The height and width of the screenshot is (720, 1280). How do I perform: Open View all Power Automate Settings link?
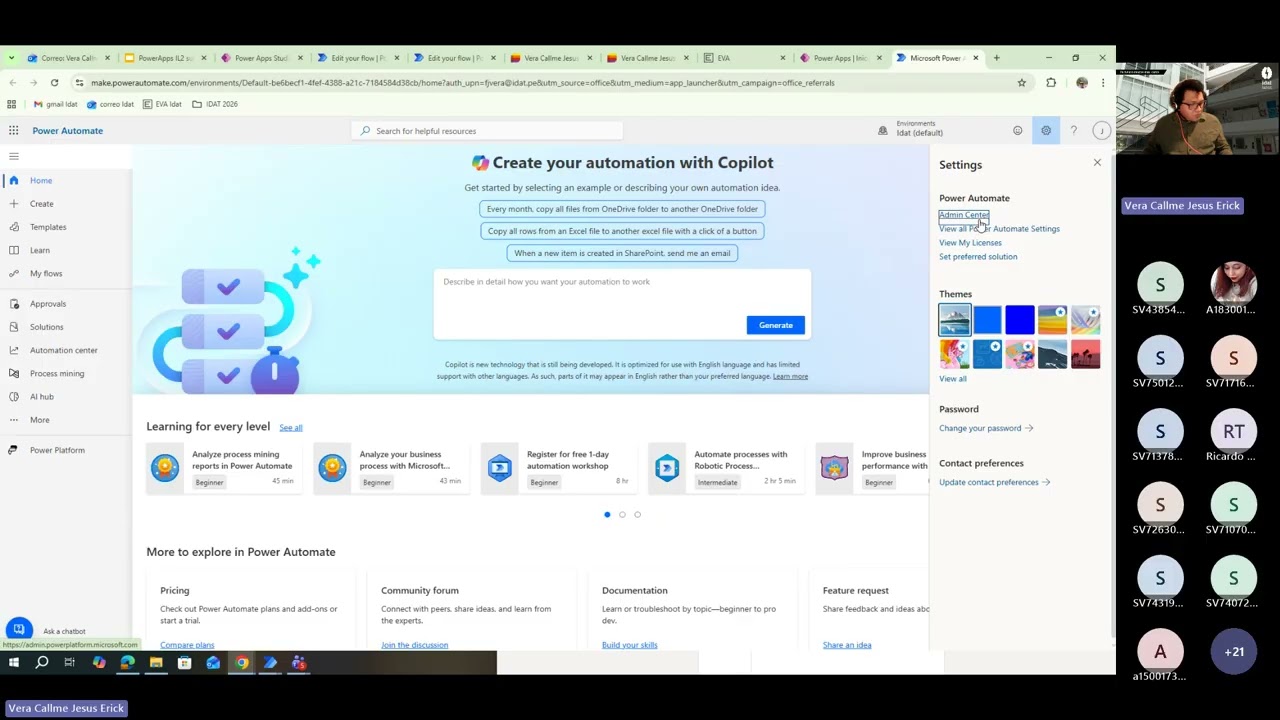coord(999,229)
